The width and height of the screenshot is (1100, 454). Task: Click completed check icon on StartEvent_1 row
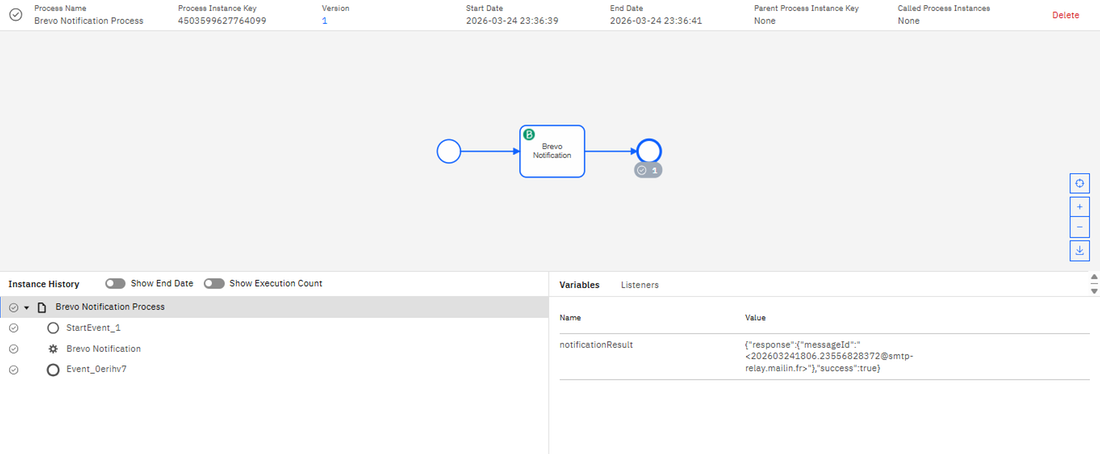pyautogui.click(x=13, y=328)
